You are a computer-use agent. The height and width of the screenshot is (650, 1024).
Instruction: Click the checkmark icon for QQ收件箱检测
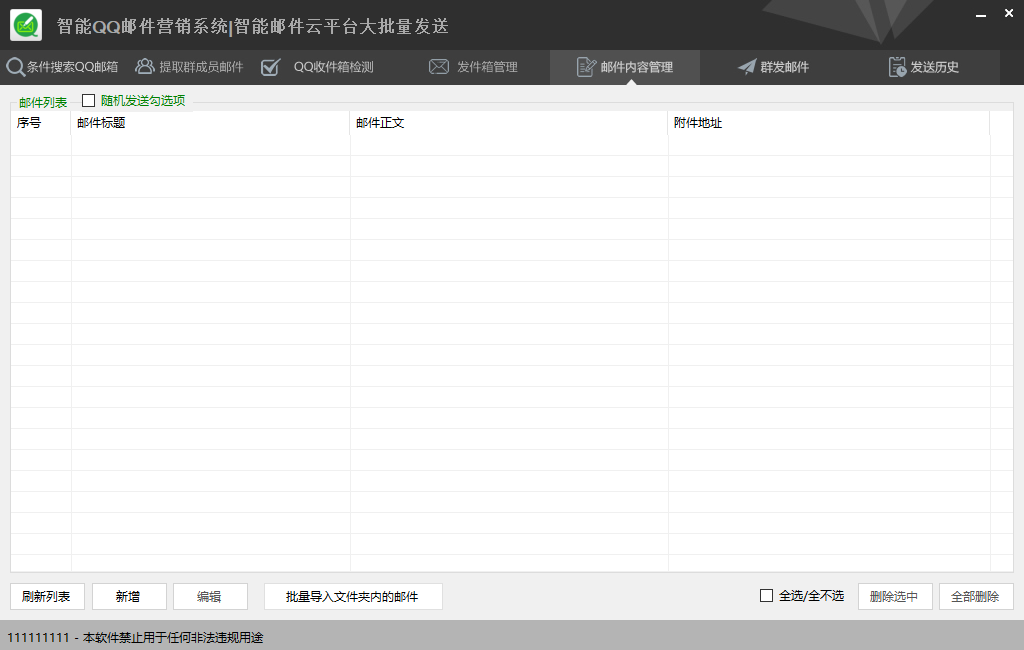tap(270, 67)
